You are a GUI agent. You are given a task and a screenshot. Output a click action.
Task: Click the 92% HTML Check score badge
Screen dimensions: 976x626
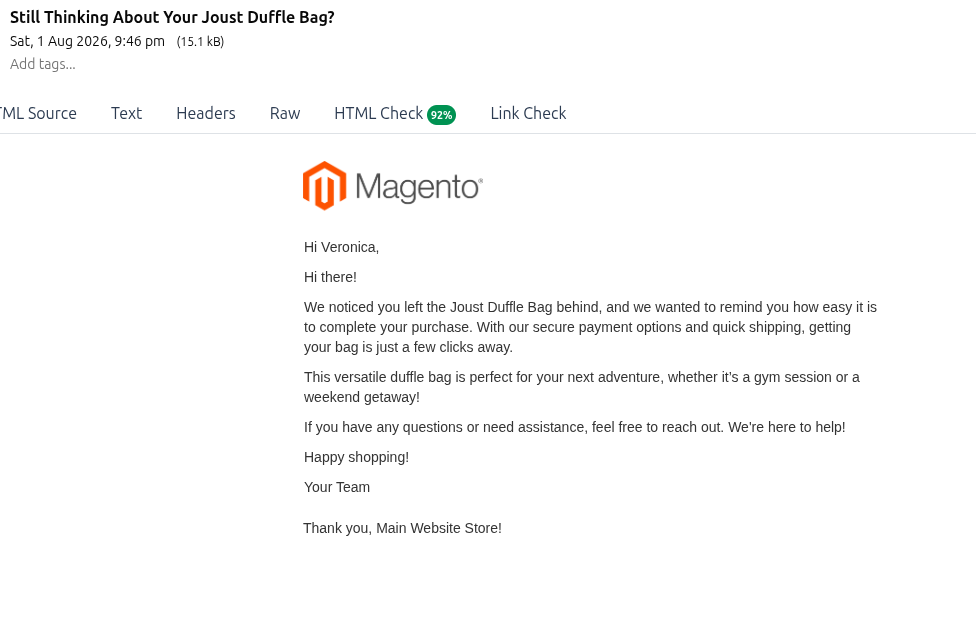point(441,115)
